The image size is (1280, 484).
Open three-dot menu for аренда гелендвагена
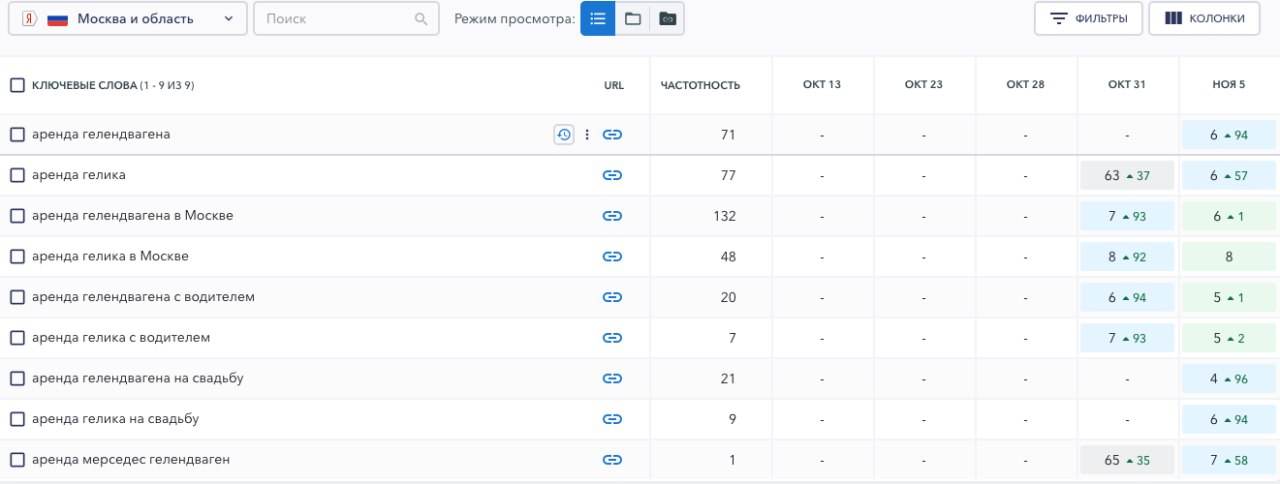(587, 135)
